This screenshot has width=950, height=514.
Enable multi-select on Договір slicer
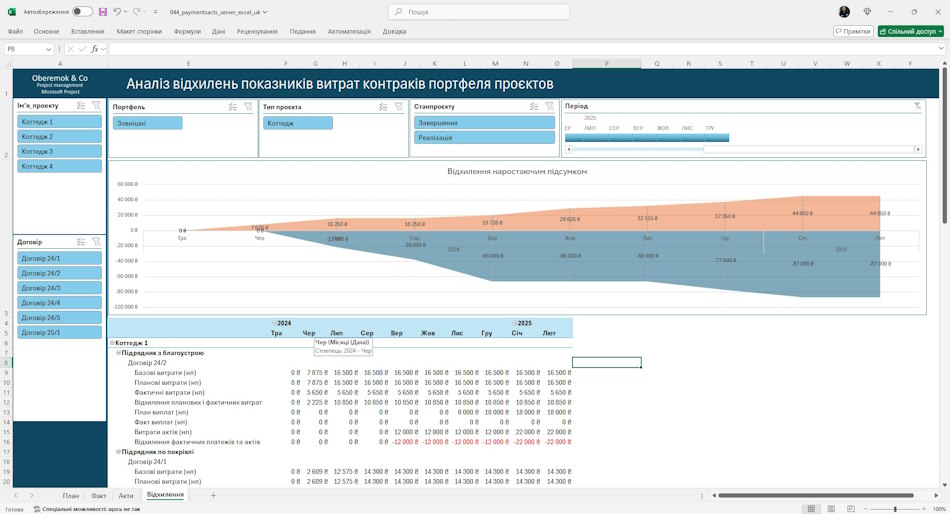click(x=81, y=242)
